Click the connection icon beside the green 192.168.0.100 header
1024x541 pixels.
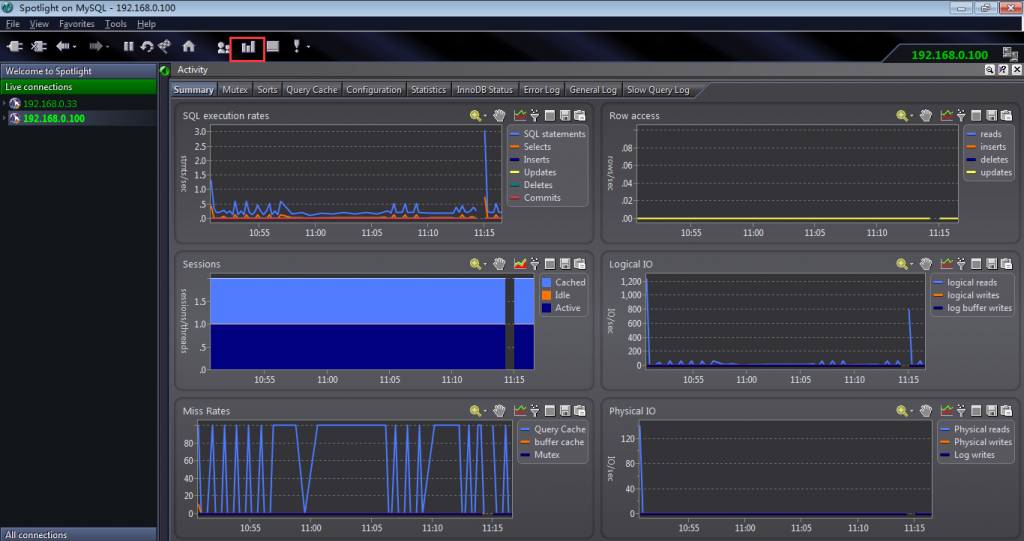pyautogui.click(x=1010, y=54)
